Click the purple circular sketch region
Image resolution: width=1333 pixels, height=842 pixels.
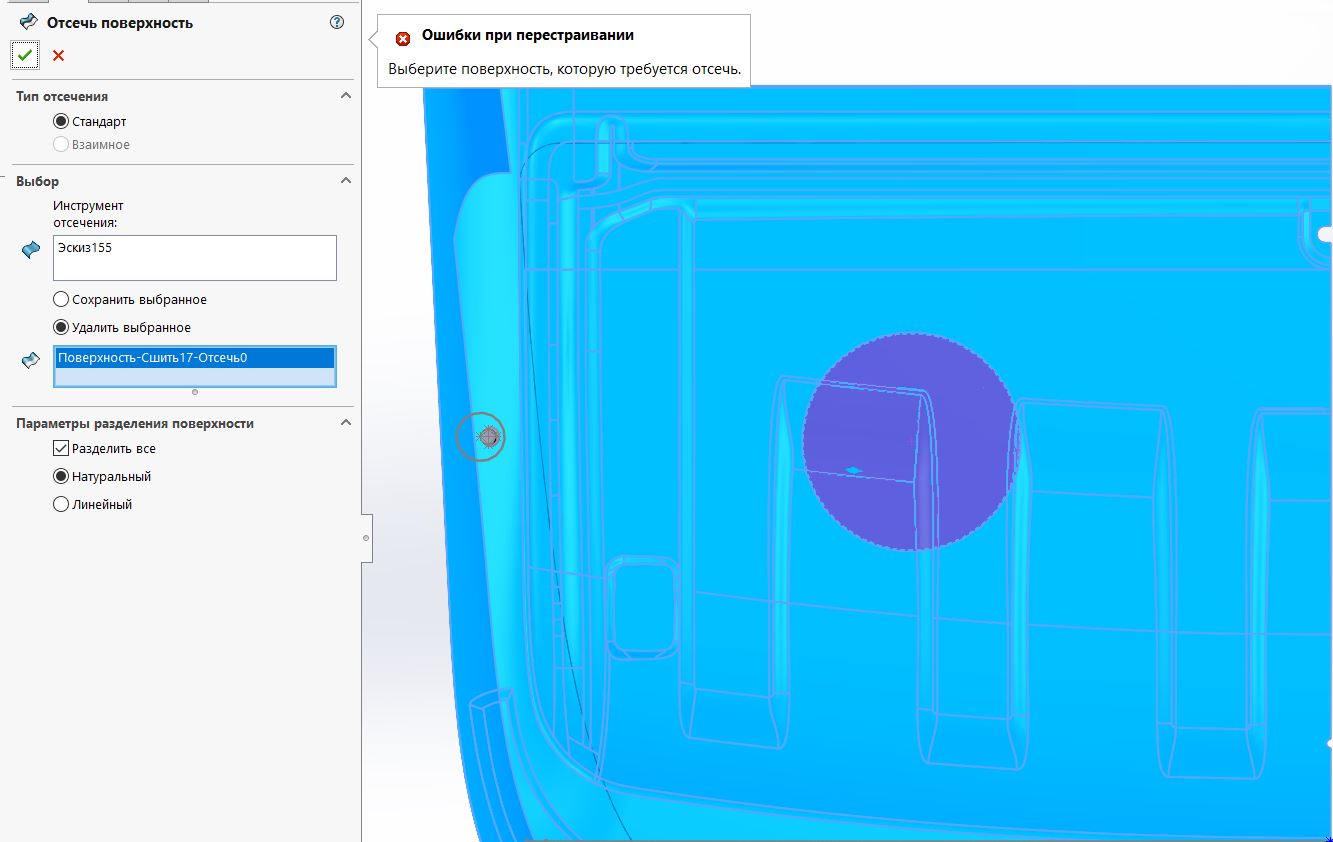tap(910, 441)
